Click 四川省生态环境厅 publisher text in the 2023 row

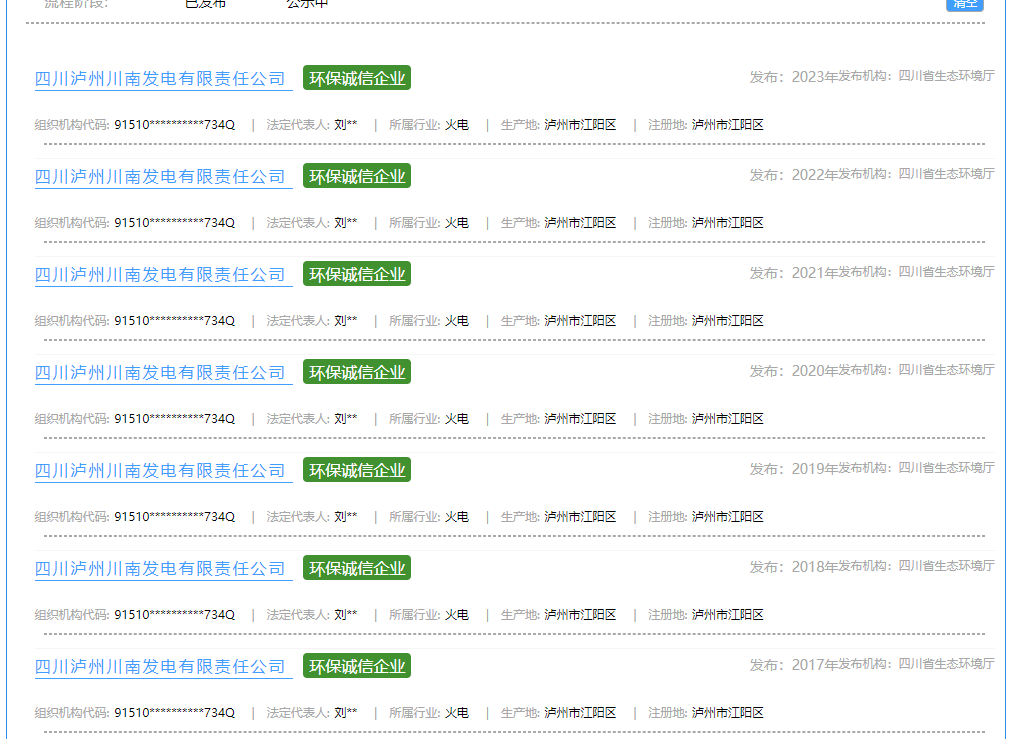946,76
